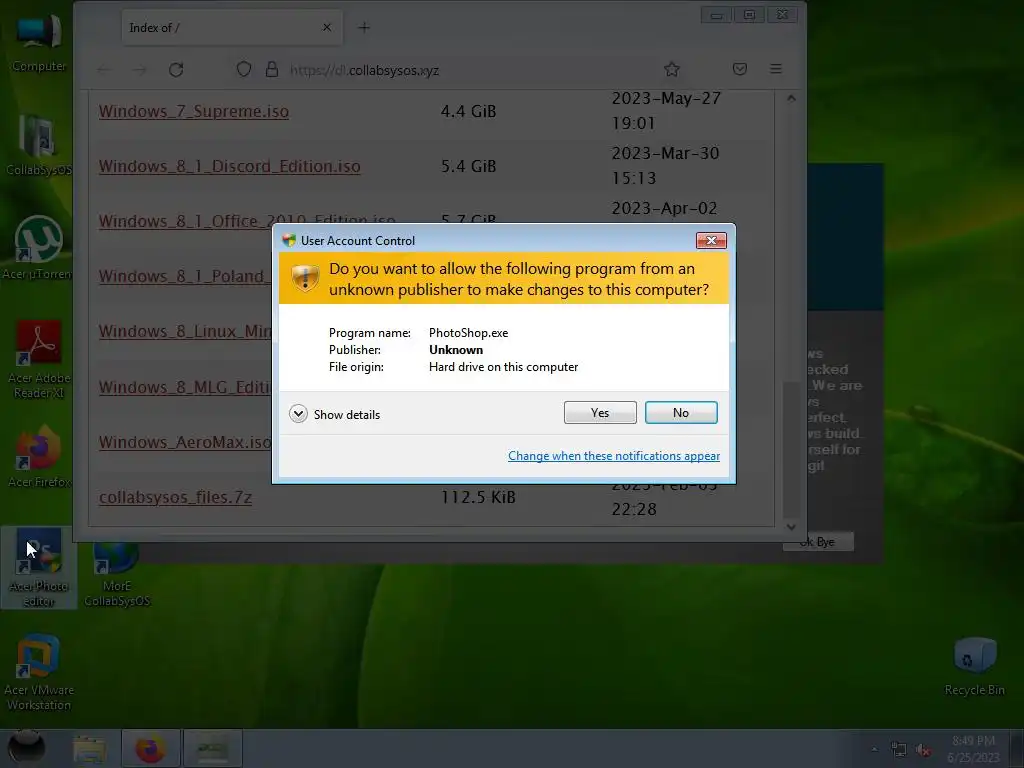Go back in Firefox window
Viewport: 1024px width, 768px height.
[x=104, y=69]
